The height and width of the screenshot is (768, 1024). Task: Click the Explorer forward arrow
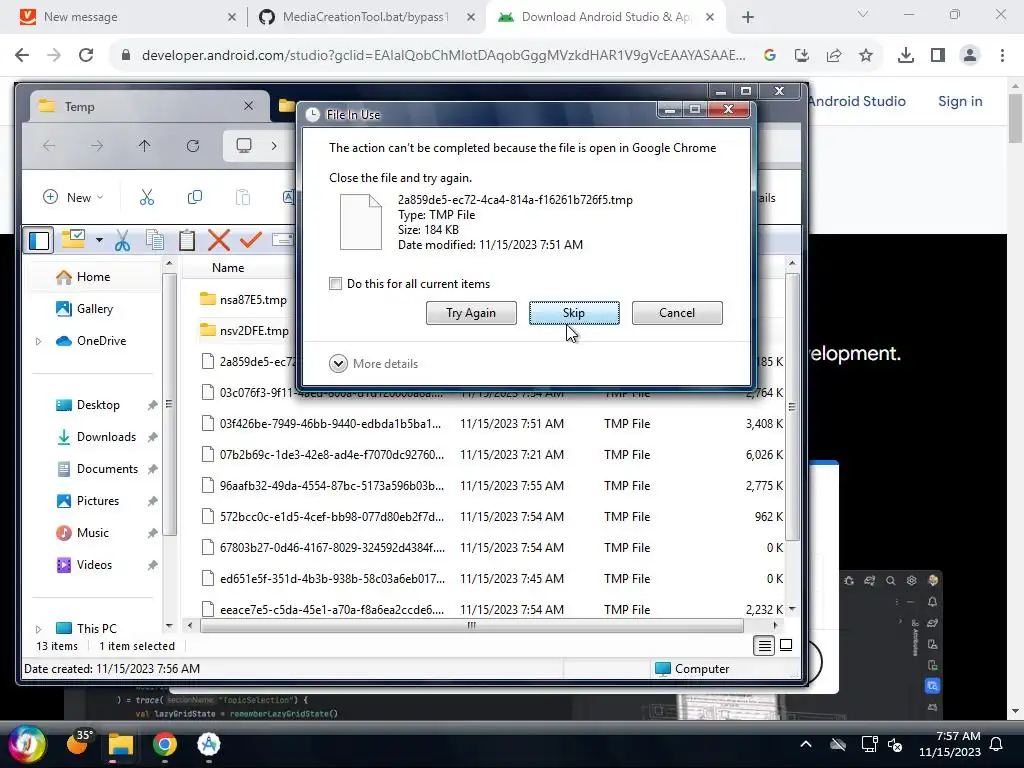[97, 146]
